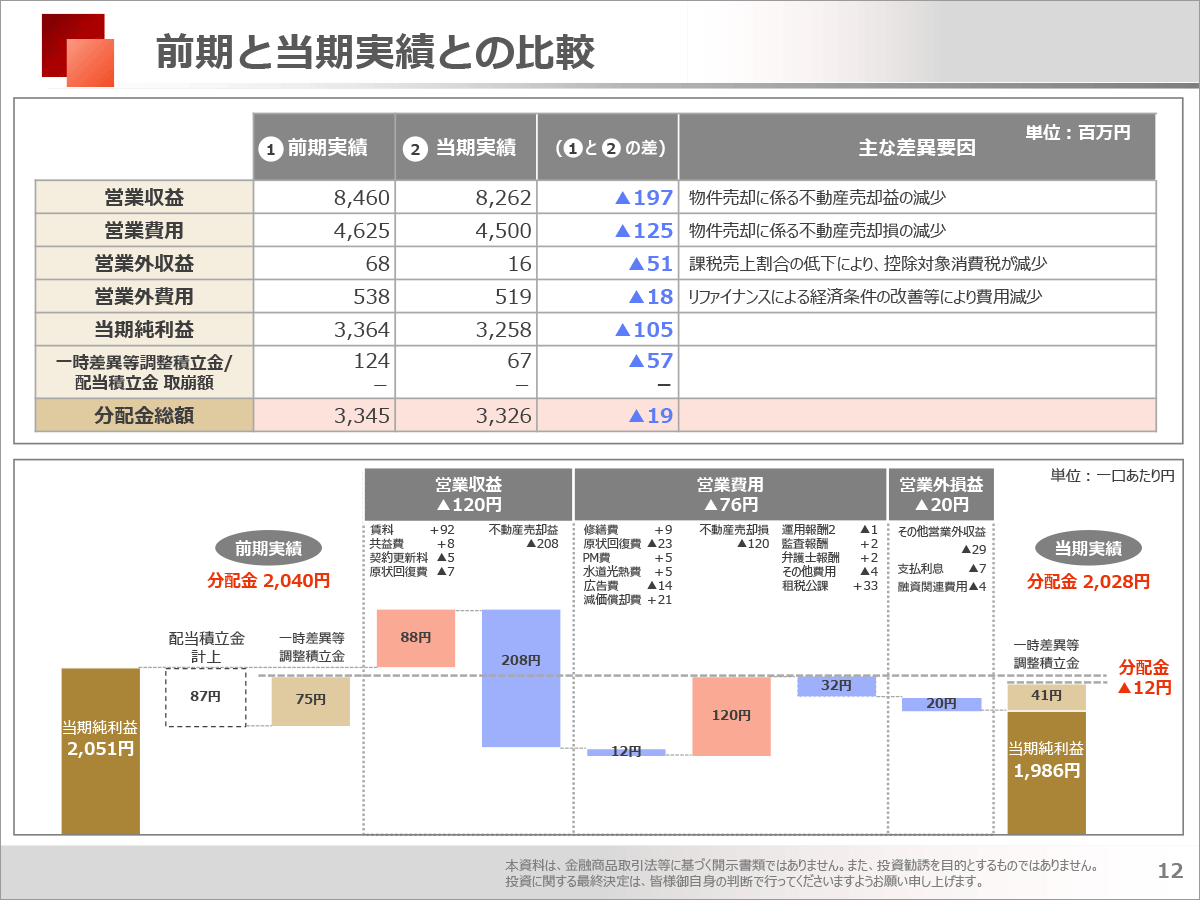
Task: Select the 分配金 2,028円 text
Action: tap(1088, 581)
